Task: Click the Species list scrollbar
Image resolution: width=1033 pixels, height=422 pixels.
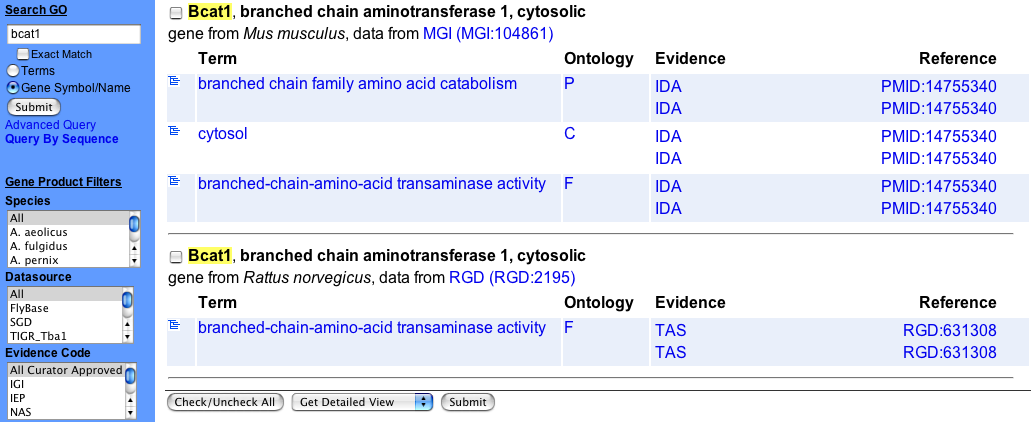Action: [134, 238]
